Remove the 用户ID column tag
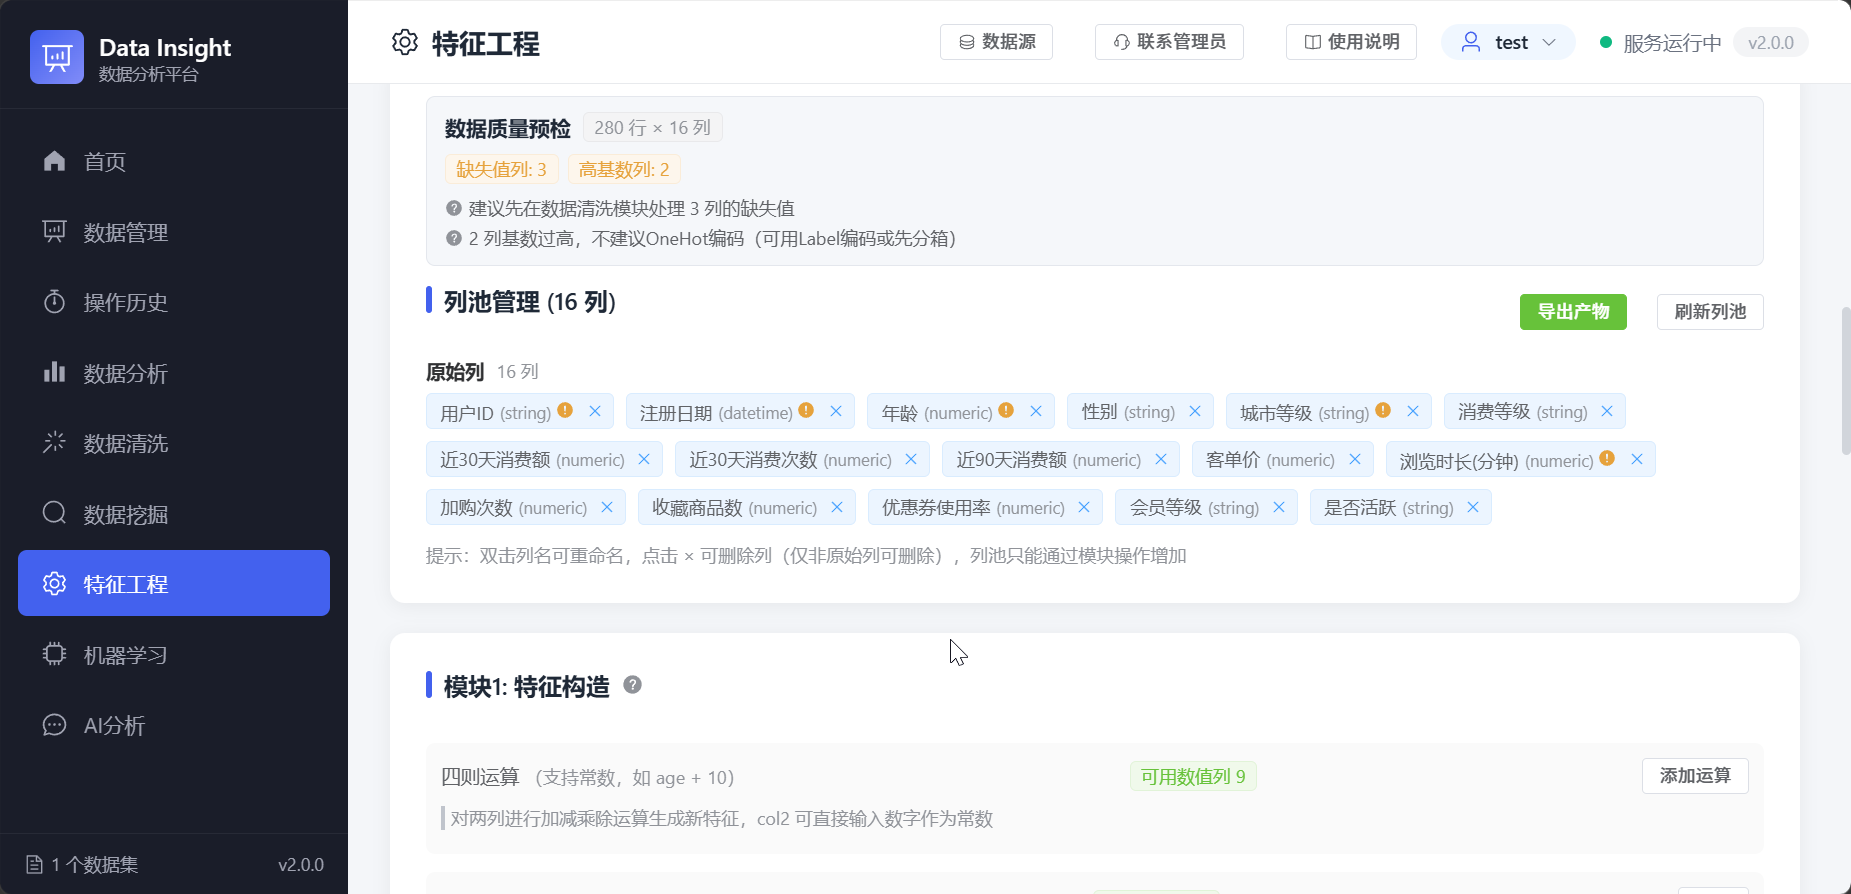1851x894 pixels. coord(595,411)
